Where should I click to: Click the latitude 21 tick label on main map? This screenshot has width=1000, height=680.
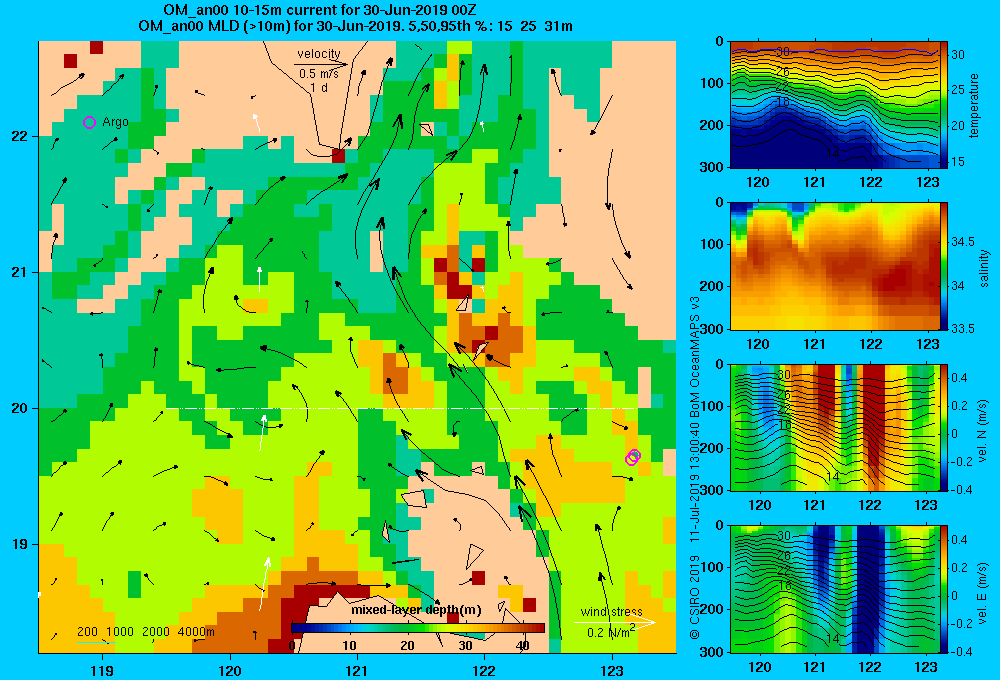pyautogui.click(x=20, y=272)
